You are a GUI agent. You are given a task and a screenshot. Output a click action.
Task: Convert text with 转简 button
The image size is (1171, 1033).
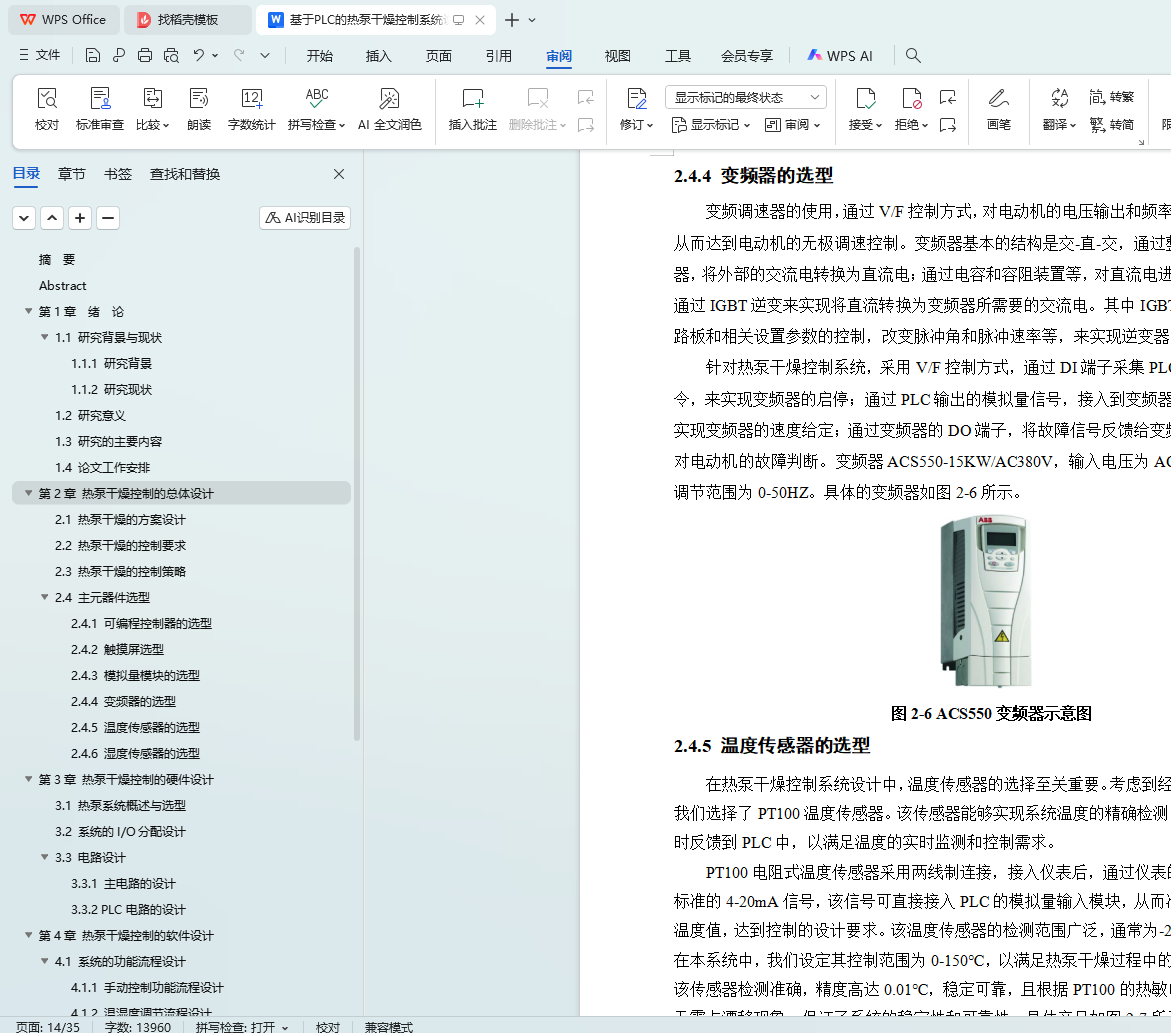pos(1111,125)
